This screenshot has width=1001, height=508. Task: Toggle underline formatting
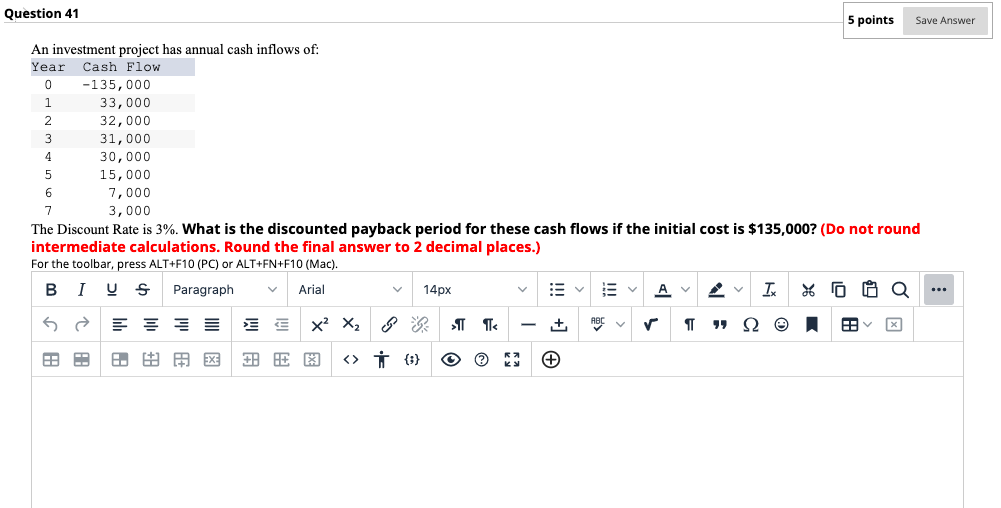(112, 290)
